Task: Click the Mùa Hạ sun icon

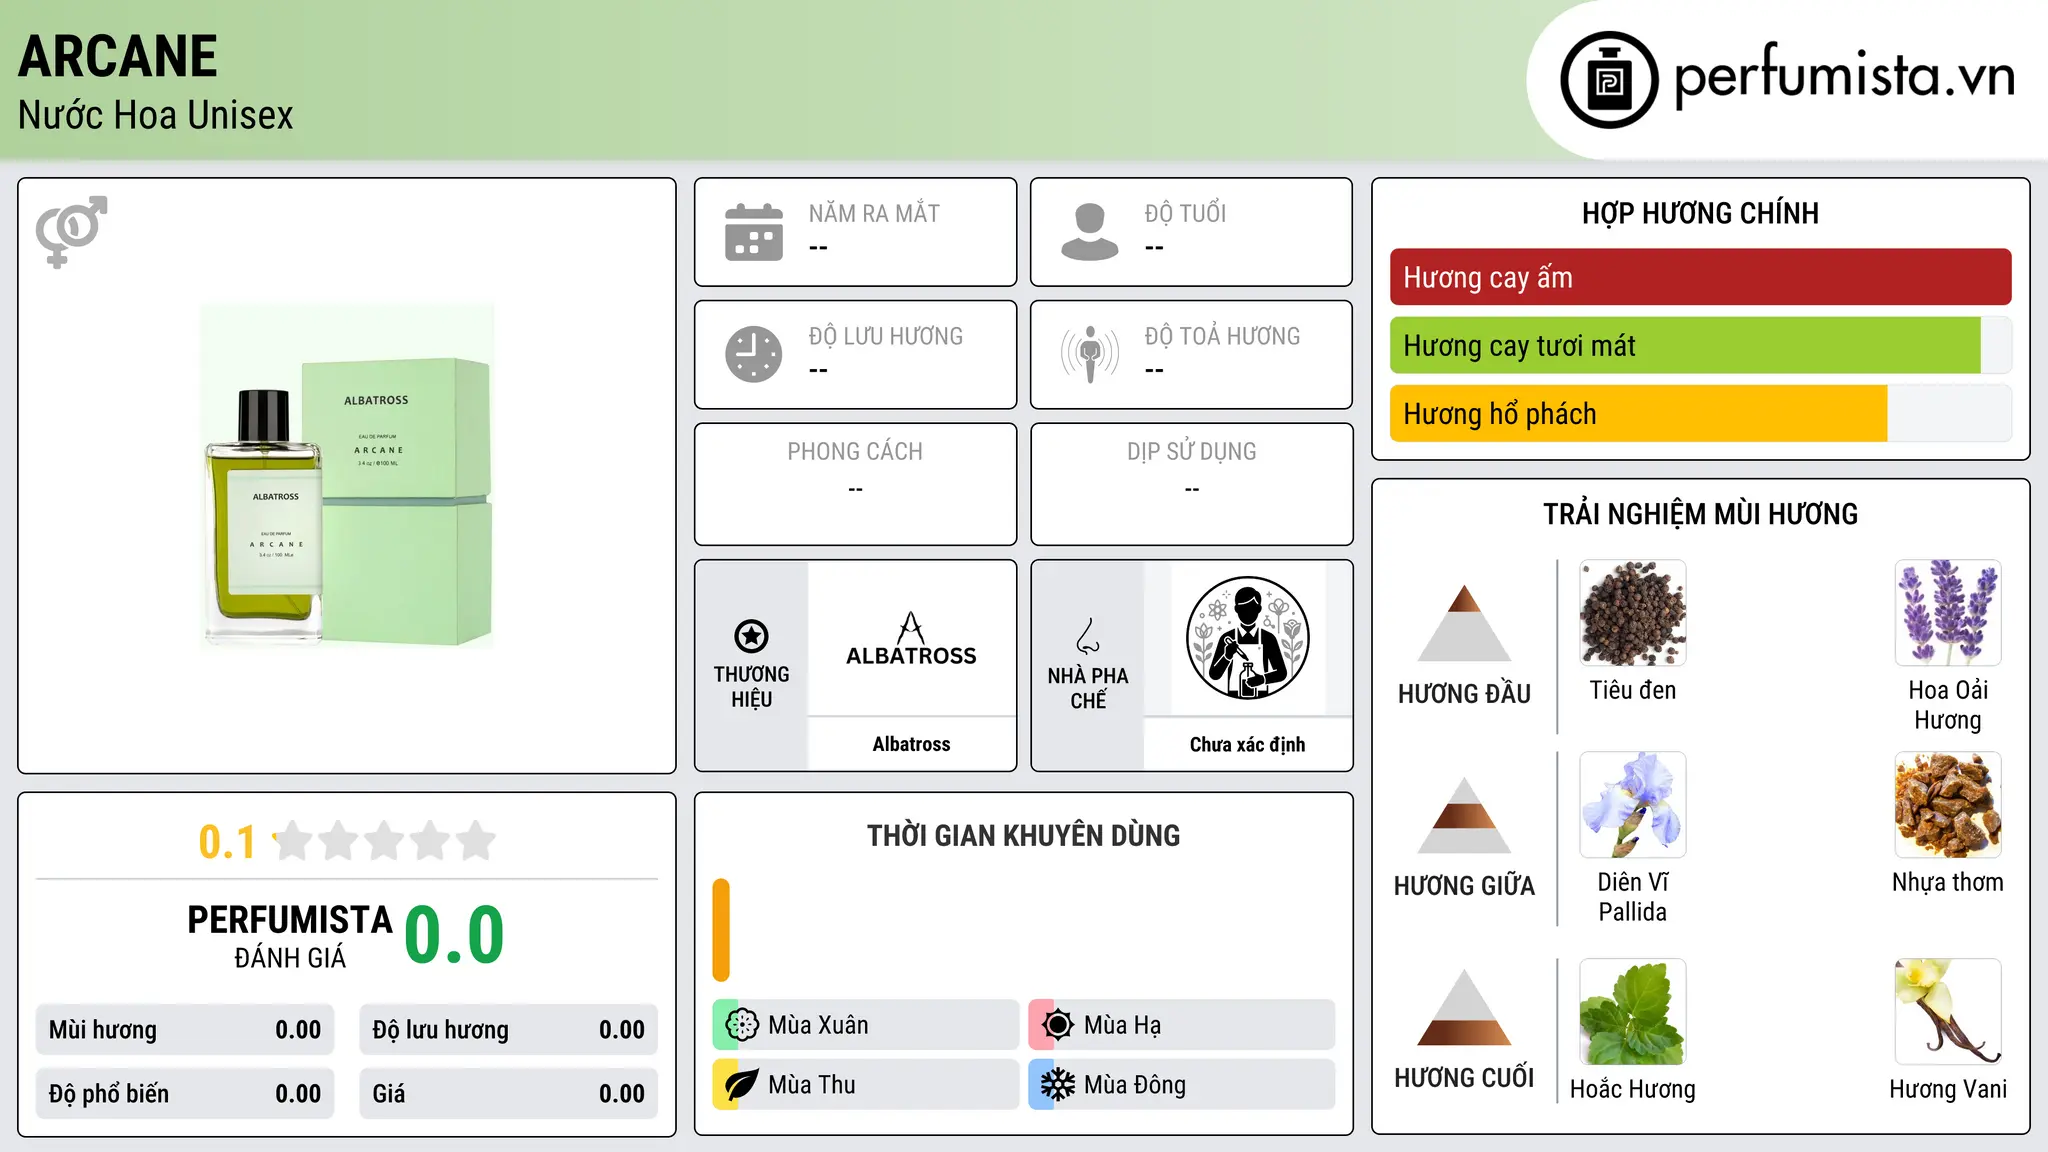Action: 1058,1025
